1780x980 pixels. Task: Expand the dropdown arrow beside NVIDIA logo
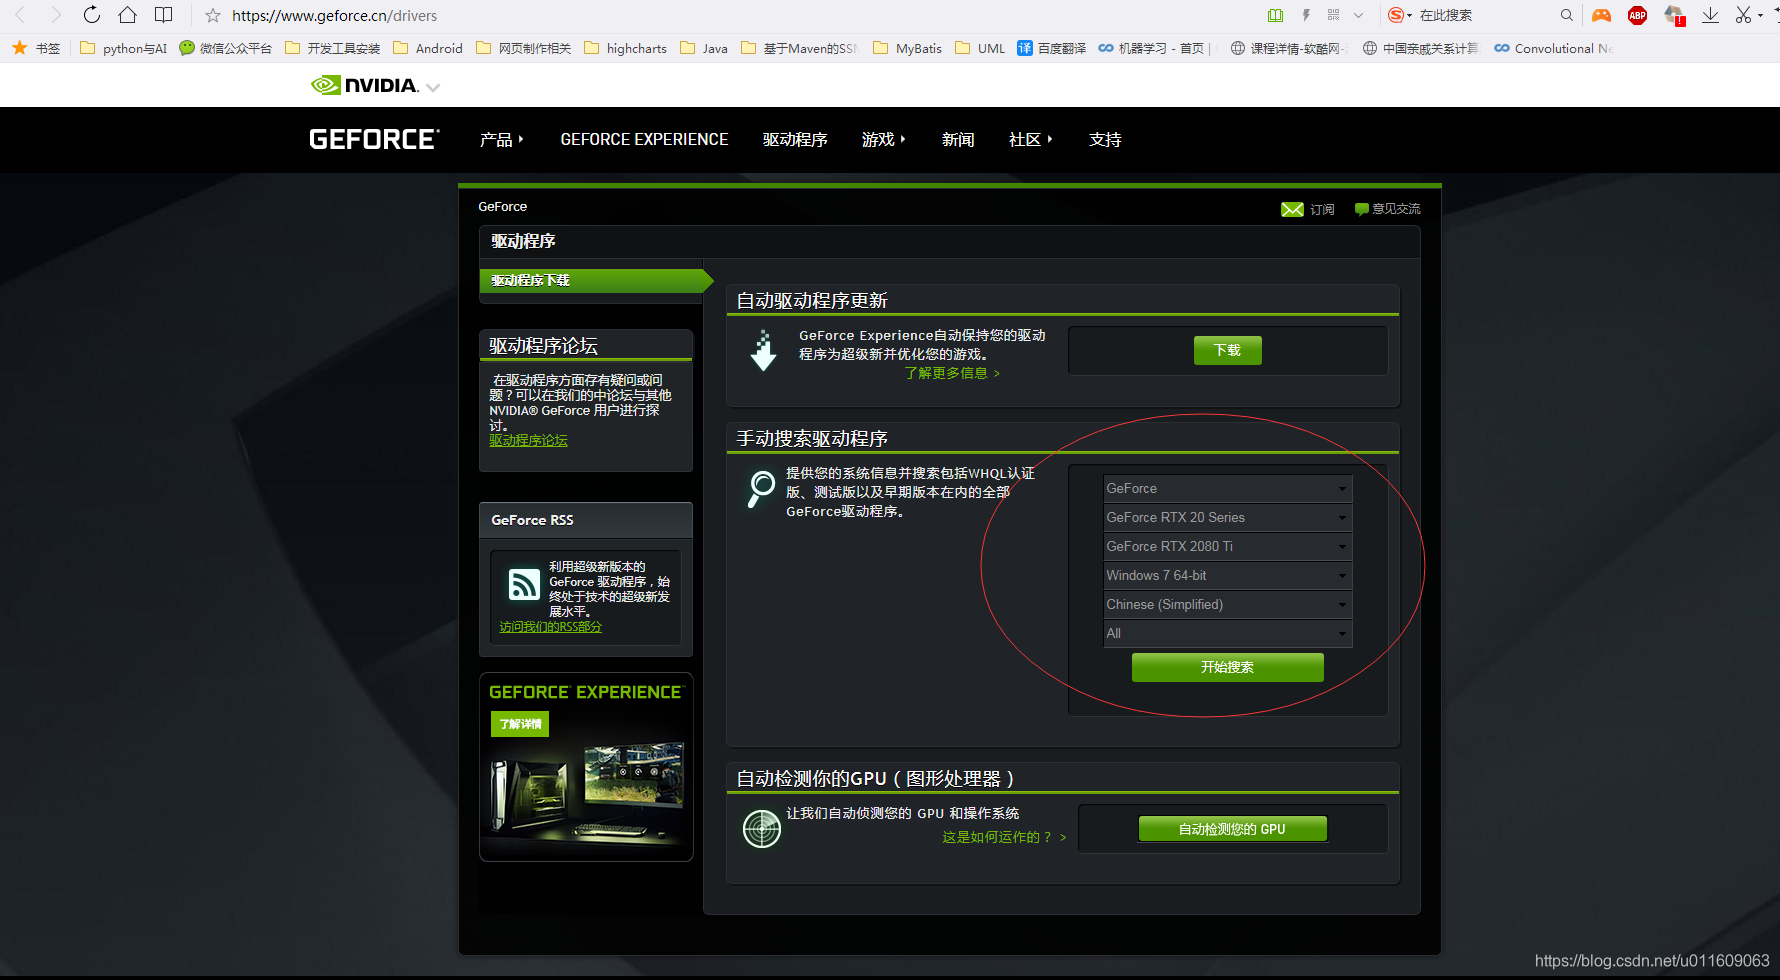(x=433, y=88)
